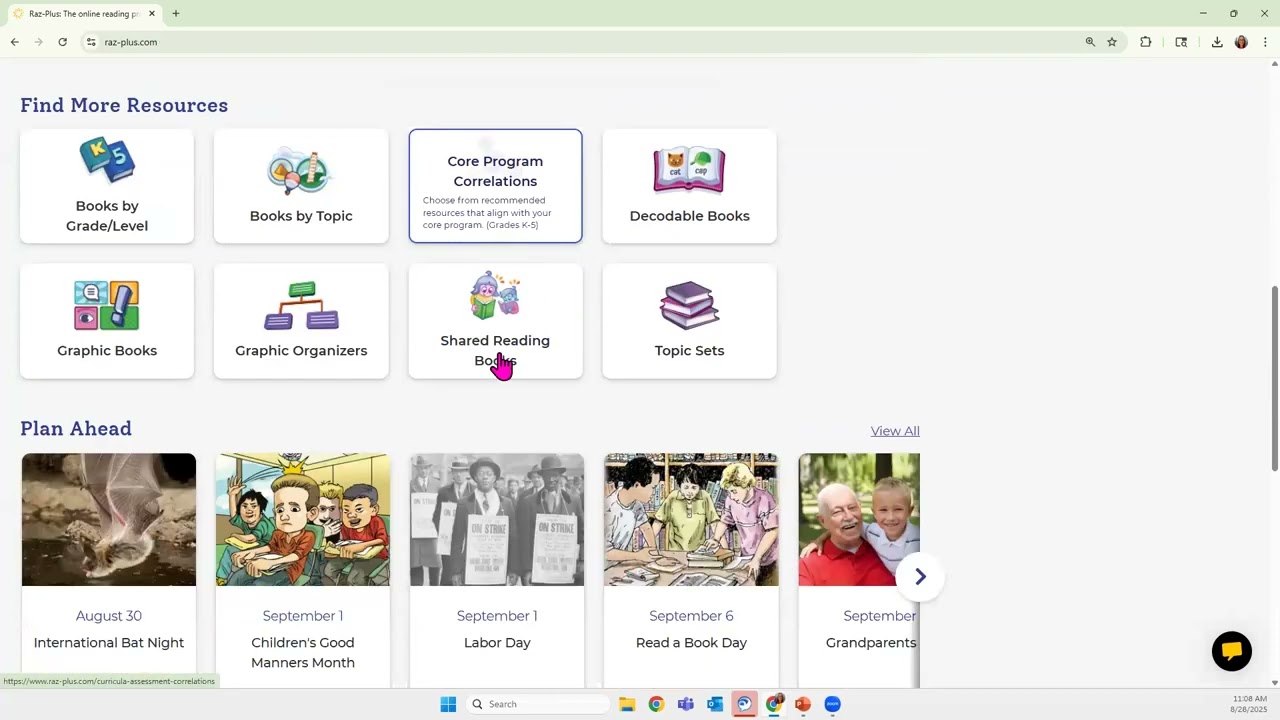Open Core Program Correlations card
This screenshot has height=720, width=1280.
point(495,186)
